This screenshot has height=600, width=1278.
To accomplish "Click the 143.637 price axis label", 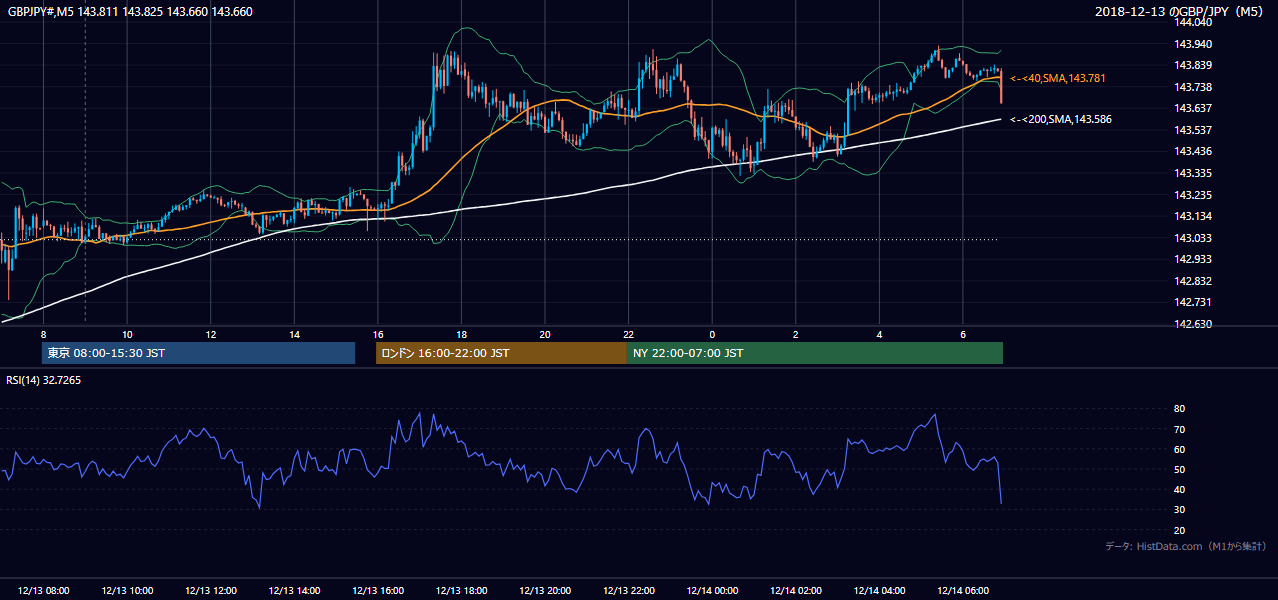I will [x=1193, y=108].
